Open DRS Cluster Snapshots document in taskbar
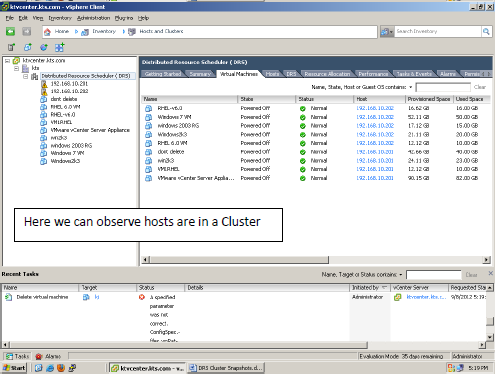499x379 pixels. tap(226, 368)
